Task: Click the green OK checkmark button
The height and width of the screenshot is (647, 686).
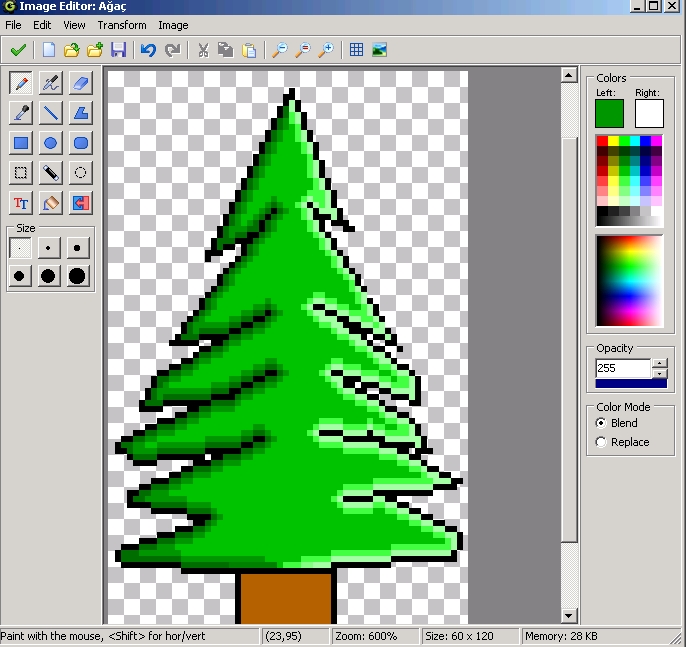Action: coord(18,50)
